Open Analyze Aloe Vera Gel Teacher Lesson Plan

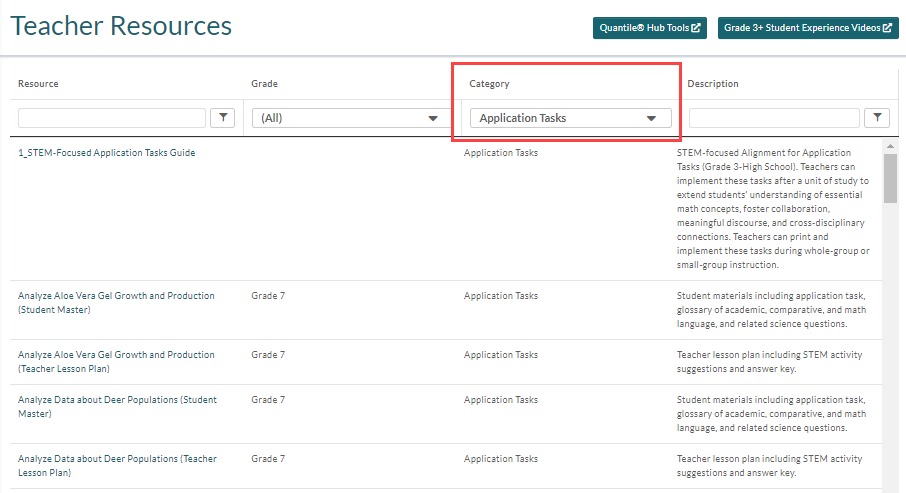point(116,361)
